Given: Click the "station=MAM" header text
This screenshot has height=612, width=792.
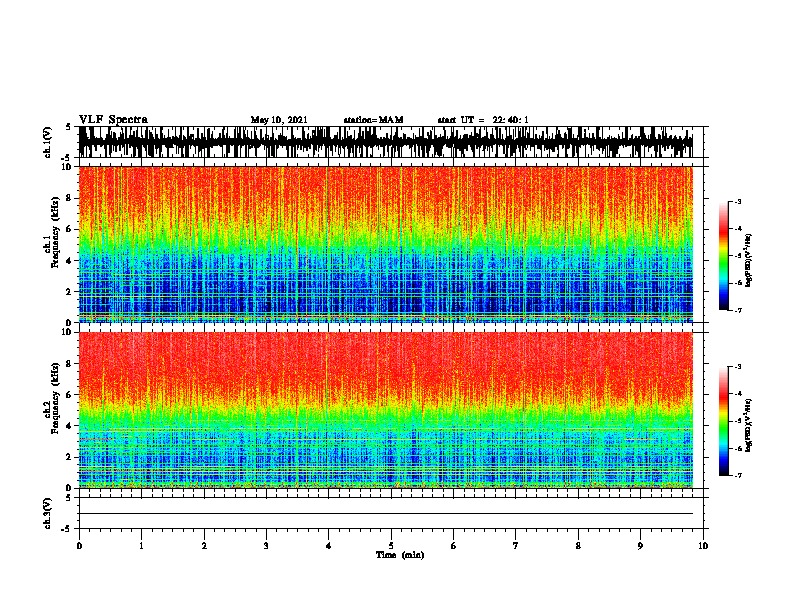Looking at the screenshot, I should 374,120.
